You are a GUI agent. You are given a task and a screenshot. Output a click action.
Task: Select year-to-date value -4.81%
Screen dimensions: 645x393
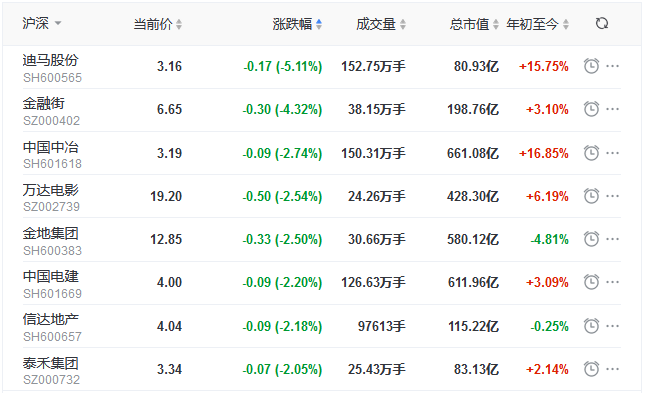coord(550,240)
